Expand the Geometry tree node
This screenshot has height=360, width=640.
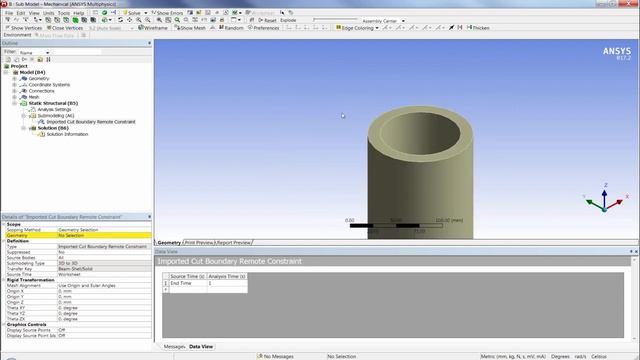pos(15,78)
